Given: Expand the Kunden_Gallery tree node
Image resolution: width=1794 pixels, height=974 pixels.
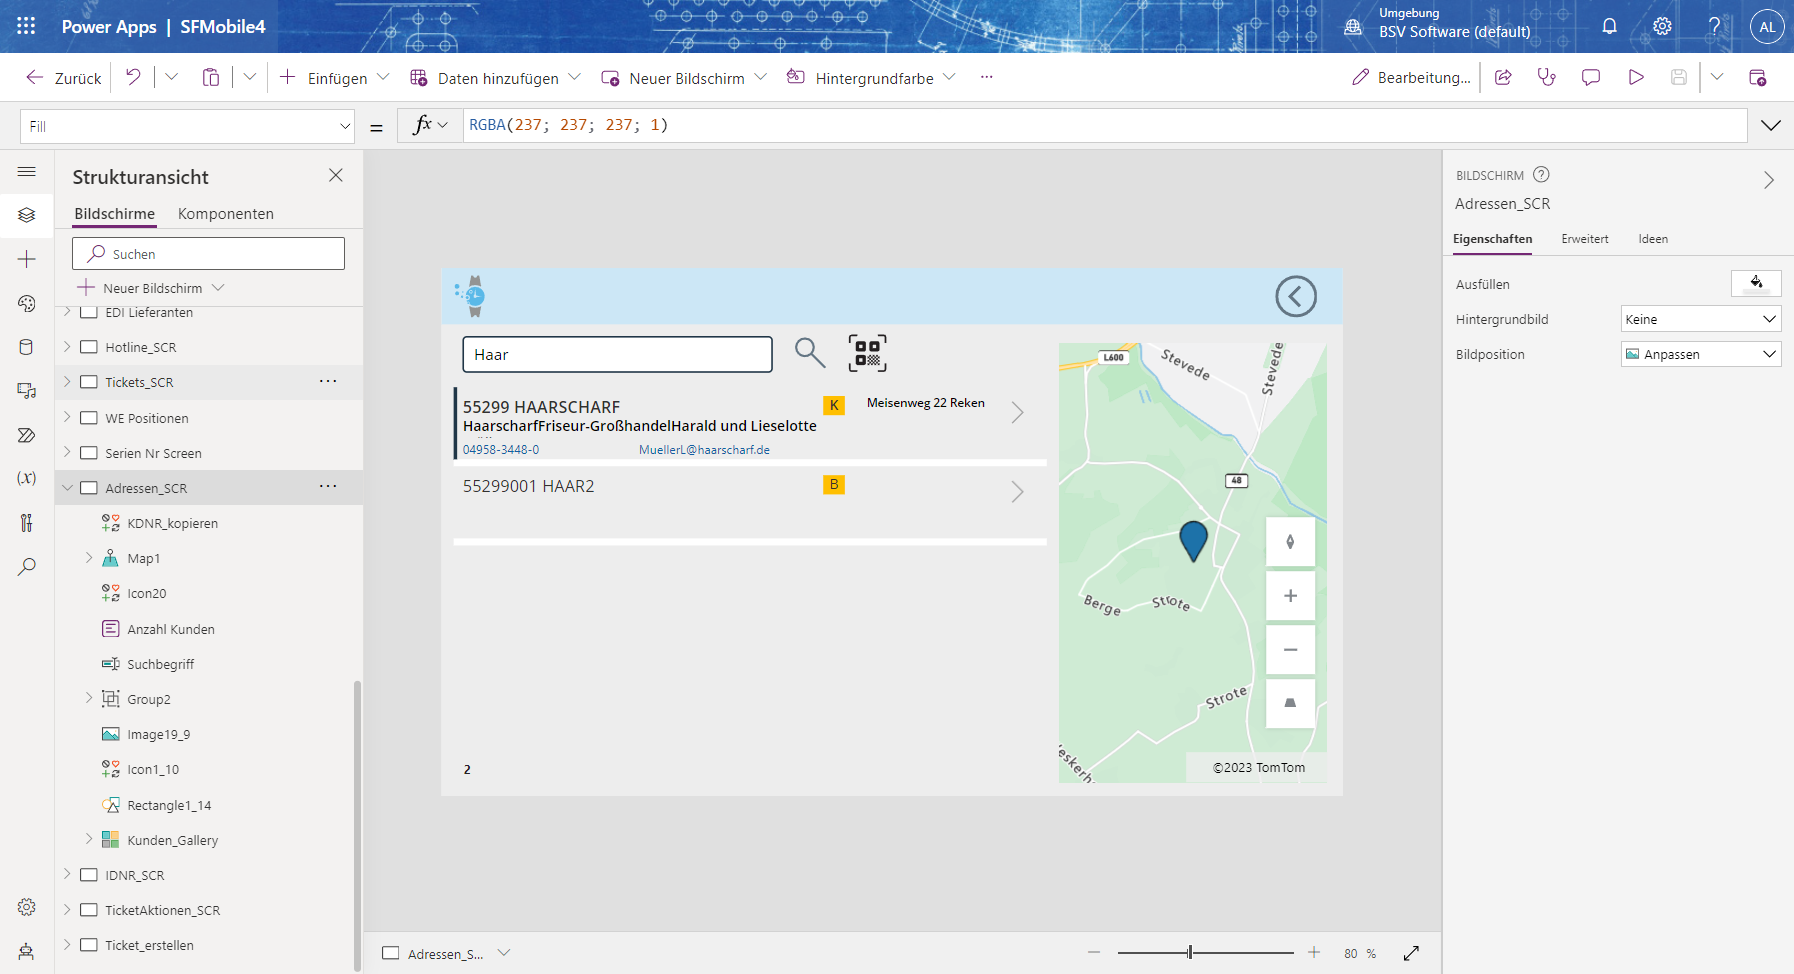Looking at the screenshot, I should pyautogui.click(x=89, y=839).
